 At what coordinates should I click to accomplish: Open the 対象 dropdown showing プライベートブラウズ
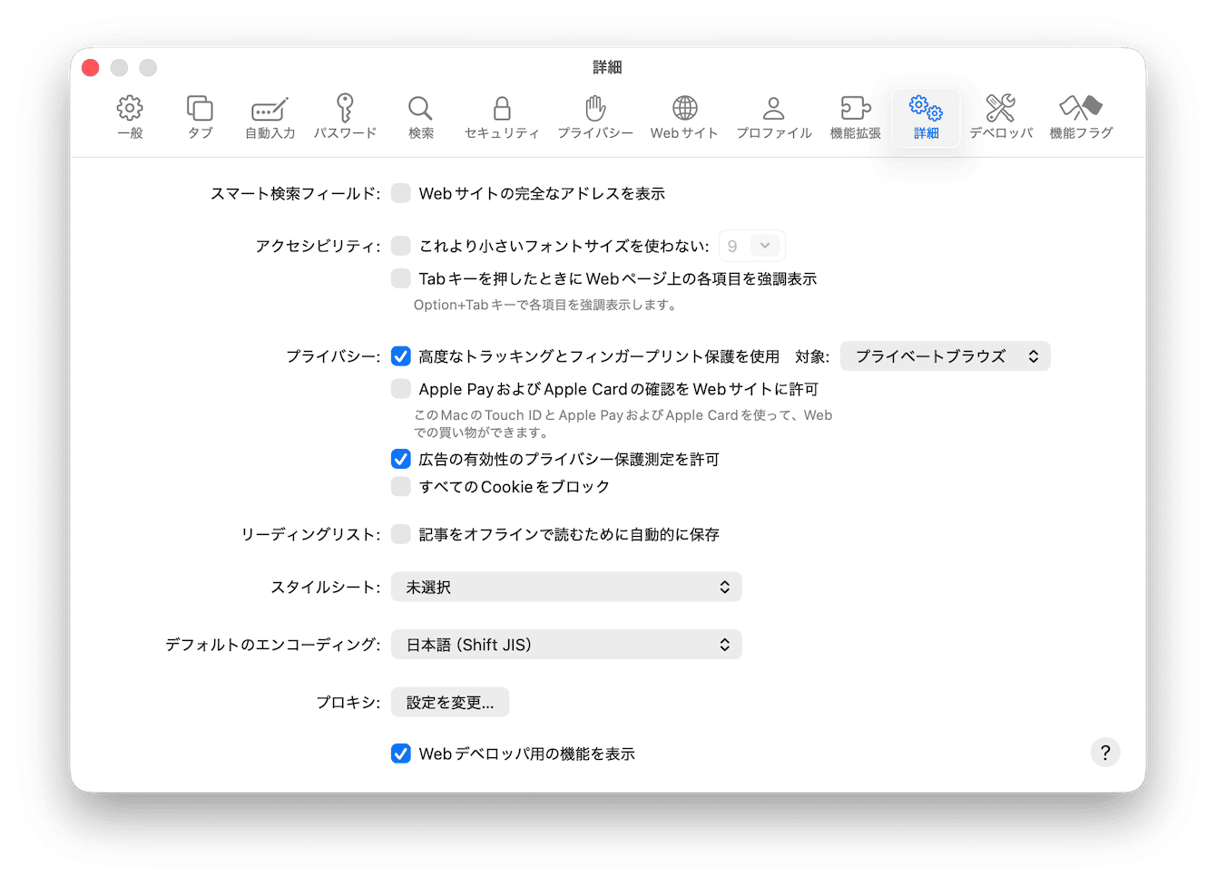tap(945, 355)
